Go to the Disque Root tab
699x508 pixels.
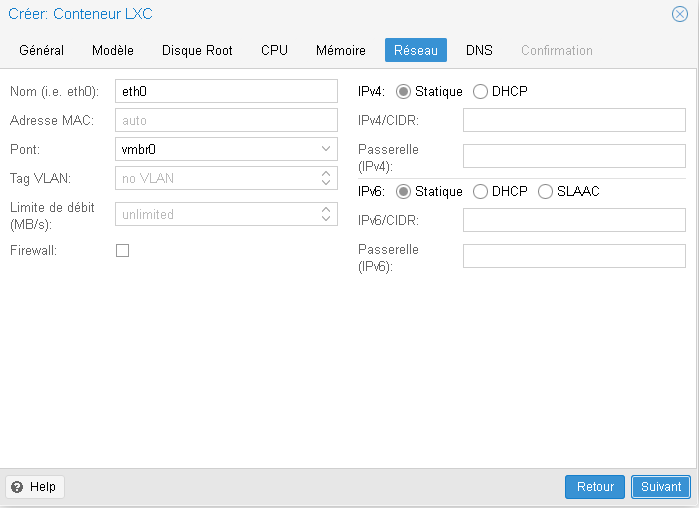pos(197,50)
